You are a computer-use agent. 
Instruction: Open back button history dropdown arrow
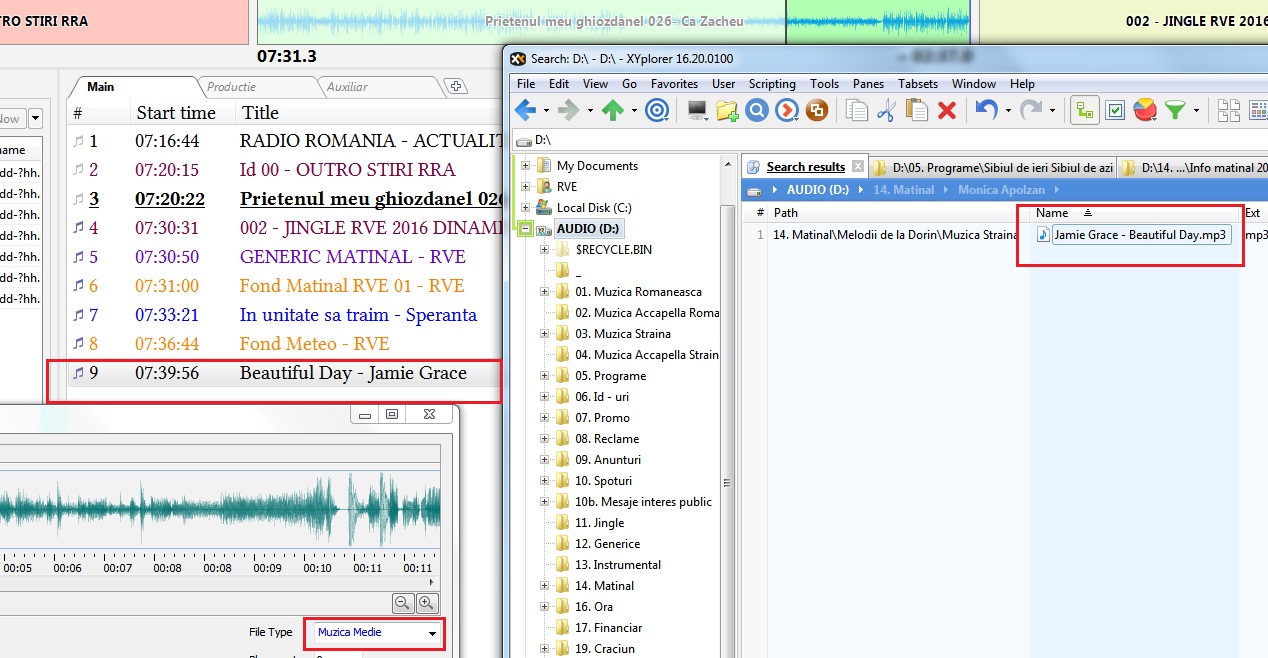coord(545,110)
